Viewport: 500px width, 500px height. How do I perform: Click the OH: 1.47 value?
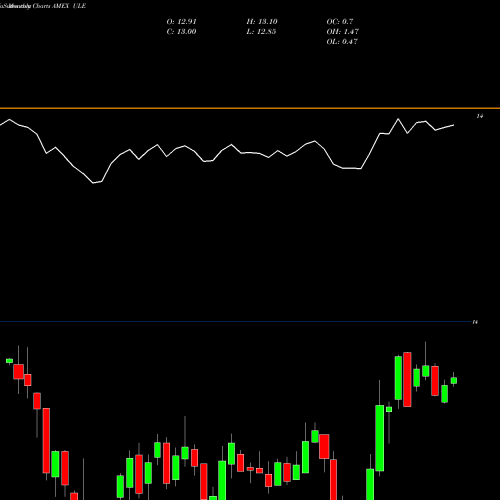342,32
